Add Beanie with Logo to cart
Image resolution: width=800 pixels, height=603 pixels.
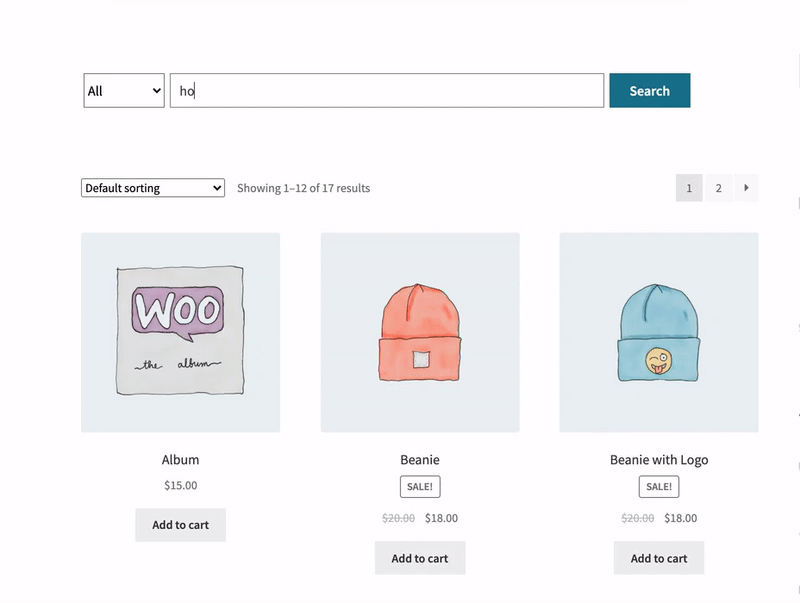[x=658, y=558]
